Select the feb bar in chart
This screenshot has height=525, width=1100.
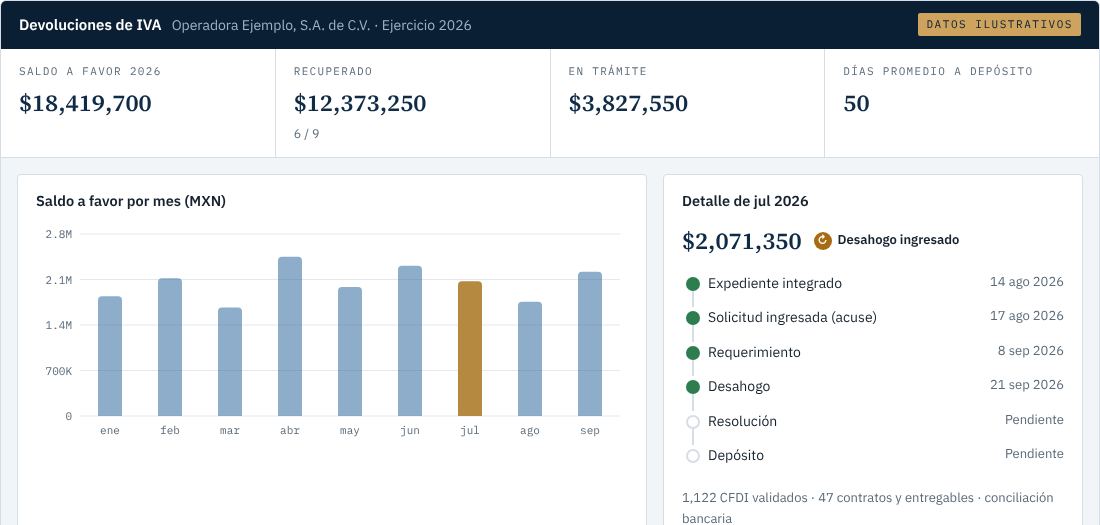coord(170,347)
